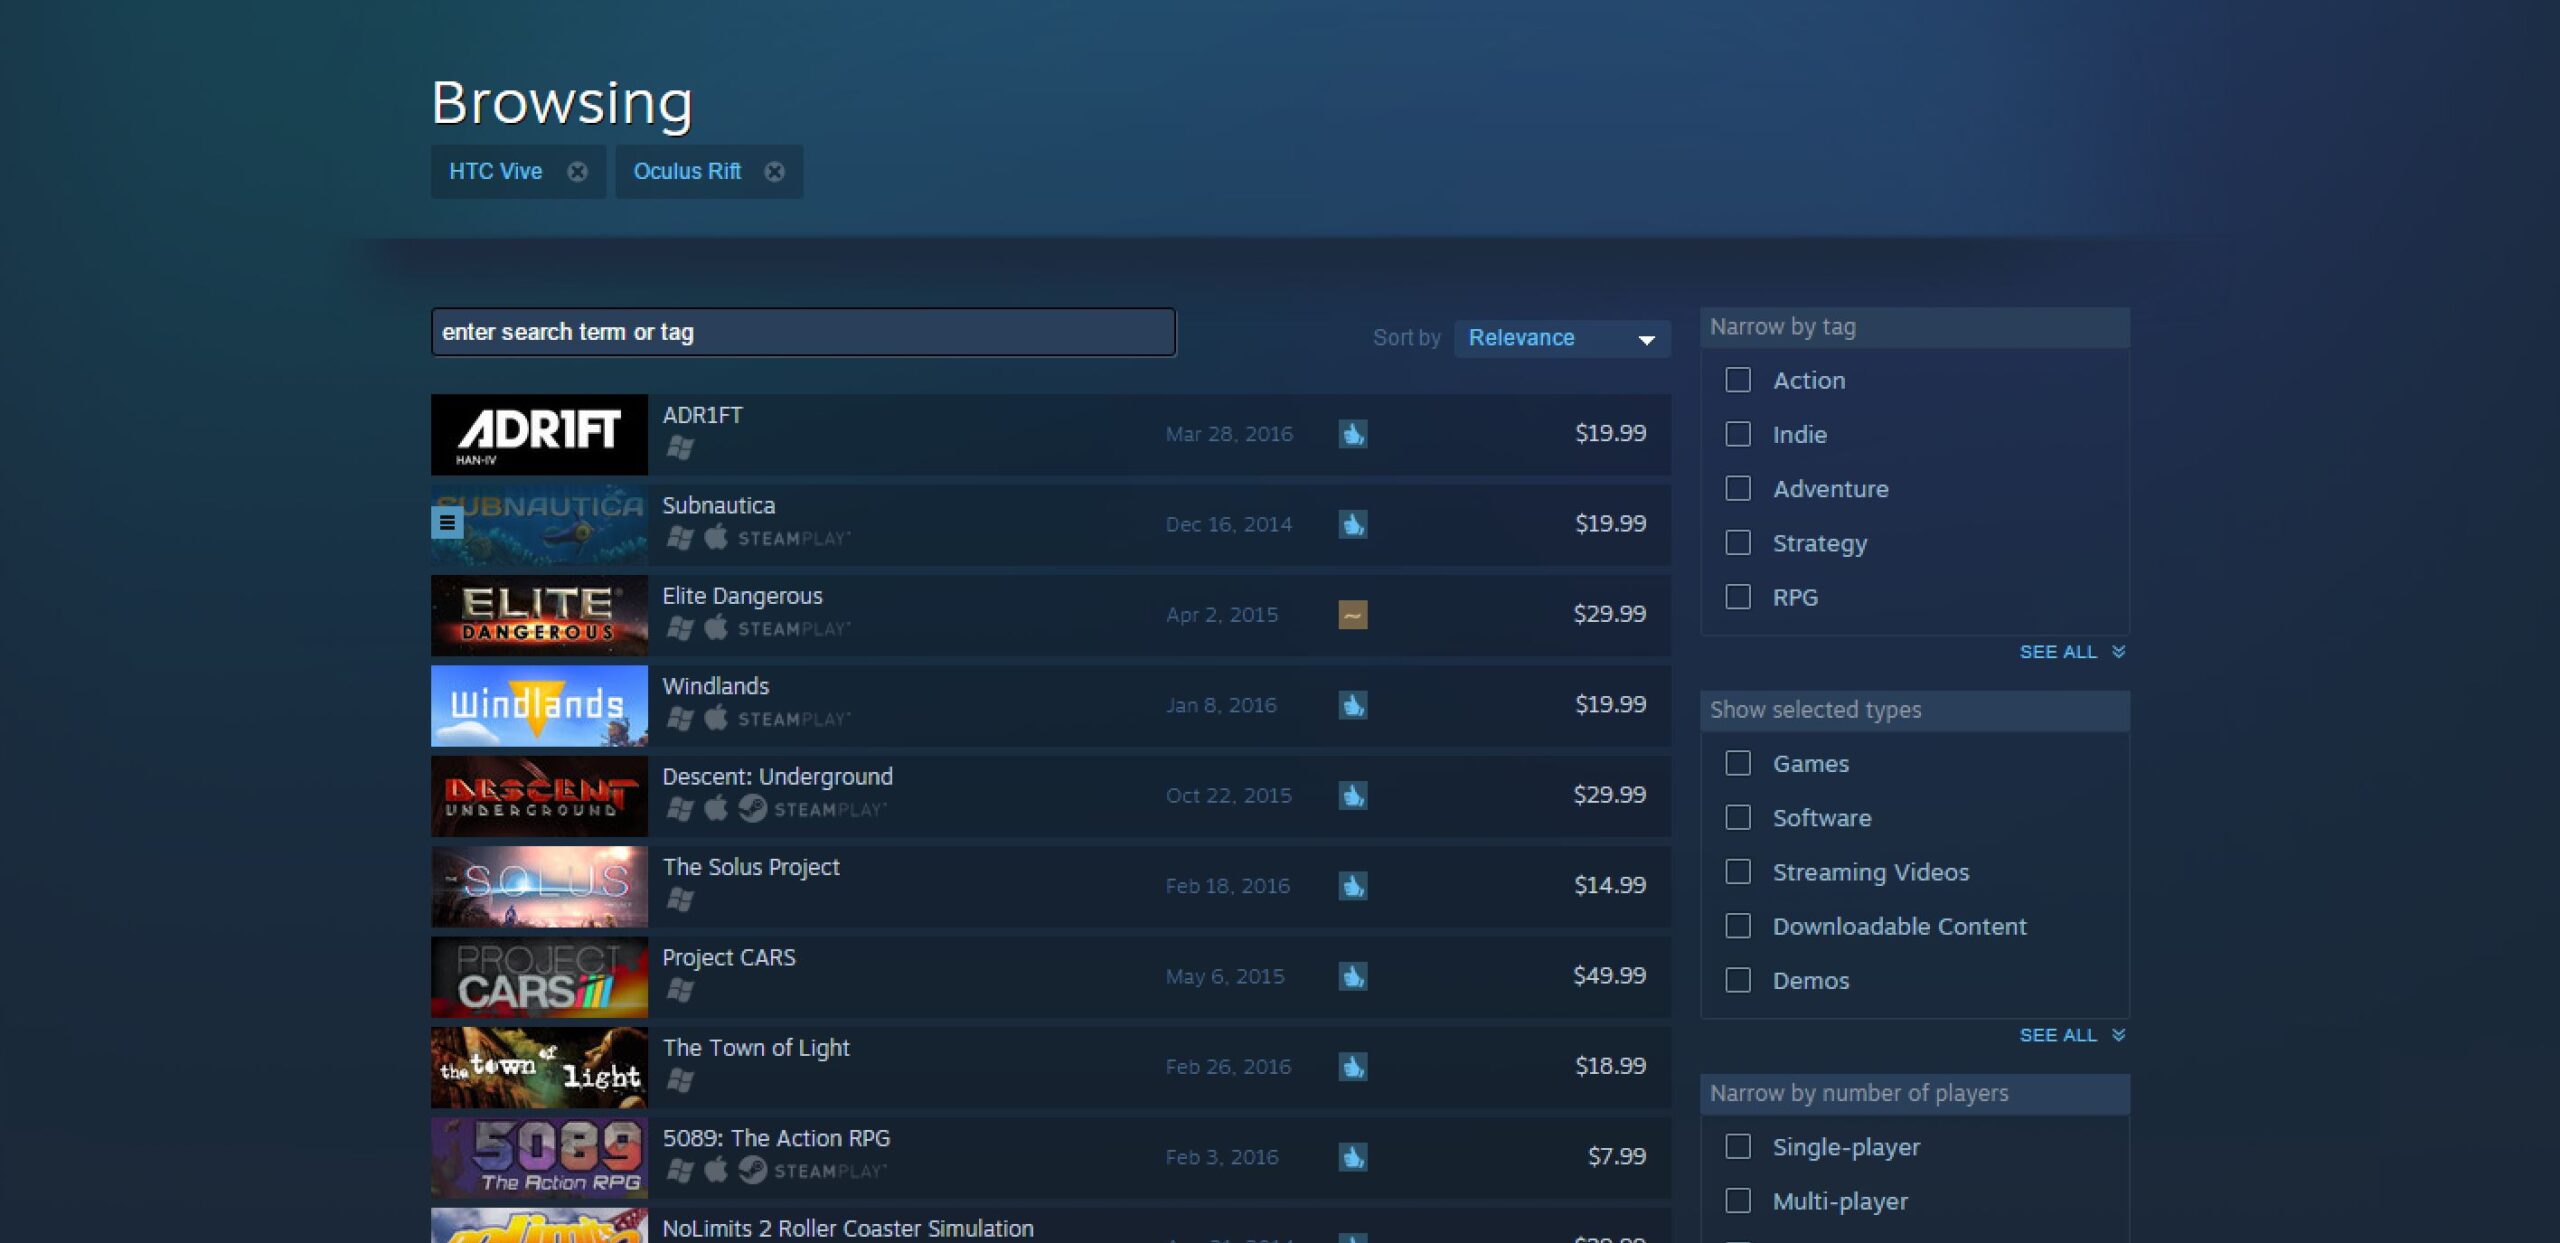The width and height of the screenshot is (2560, 1243).
Task: Check the Demos type checkbox
Action: 1738,980
